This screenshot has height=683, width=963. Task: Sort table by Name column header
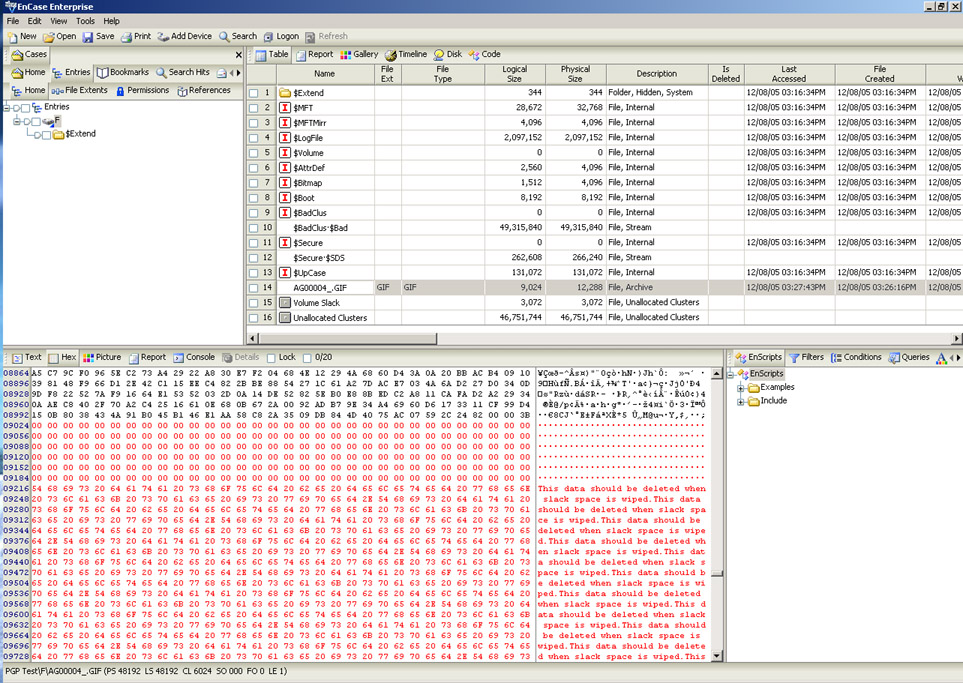[x=325, y=74]
